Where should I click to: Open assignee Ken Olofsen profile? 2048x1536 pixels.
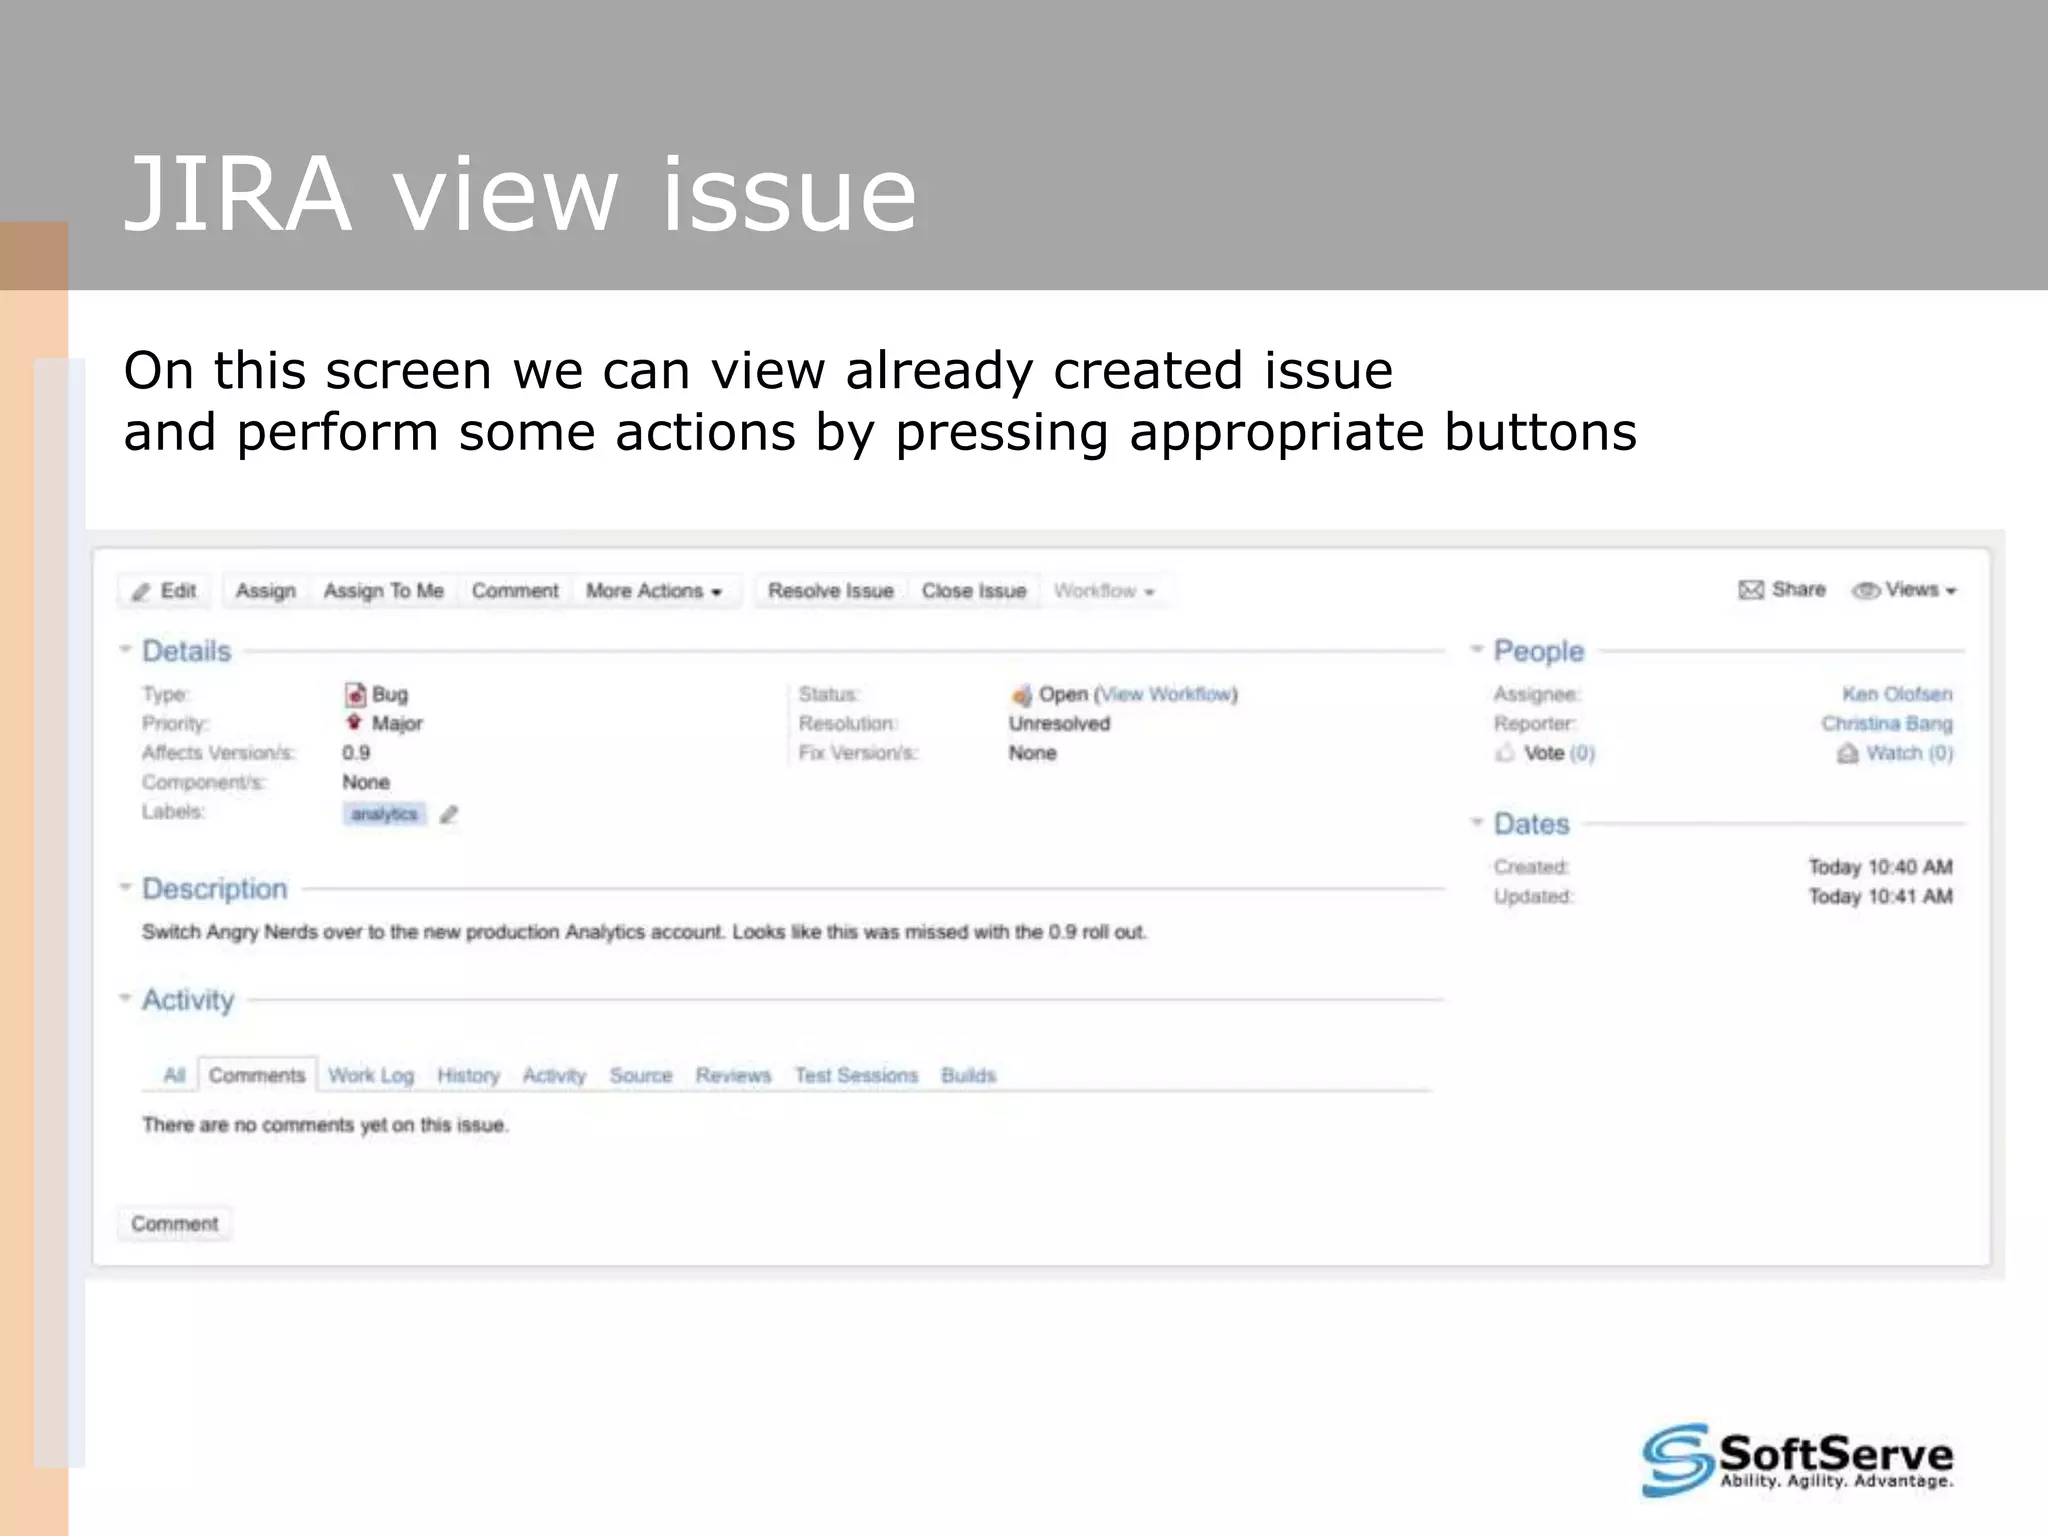pyautogui.click(x=1897, y=694)
